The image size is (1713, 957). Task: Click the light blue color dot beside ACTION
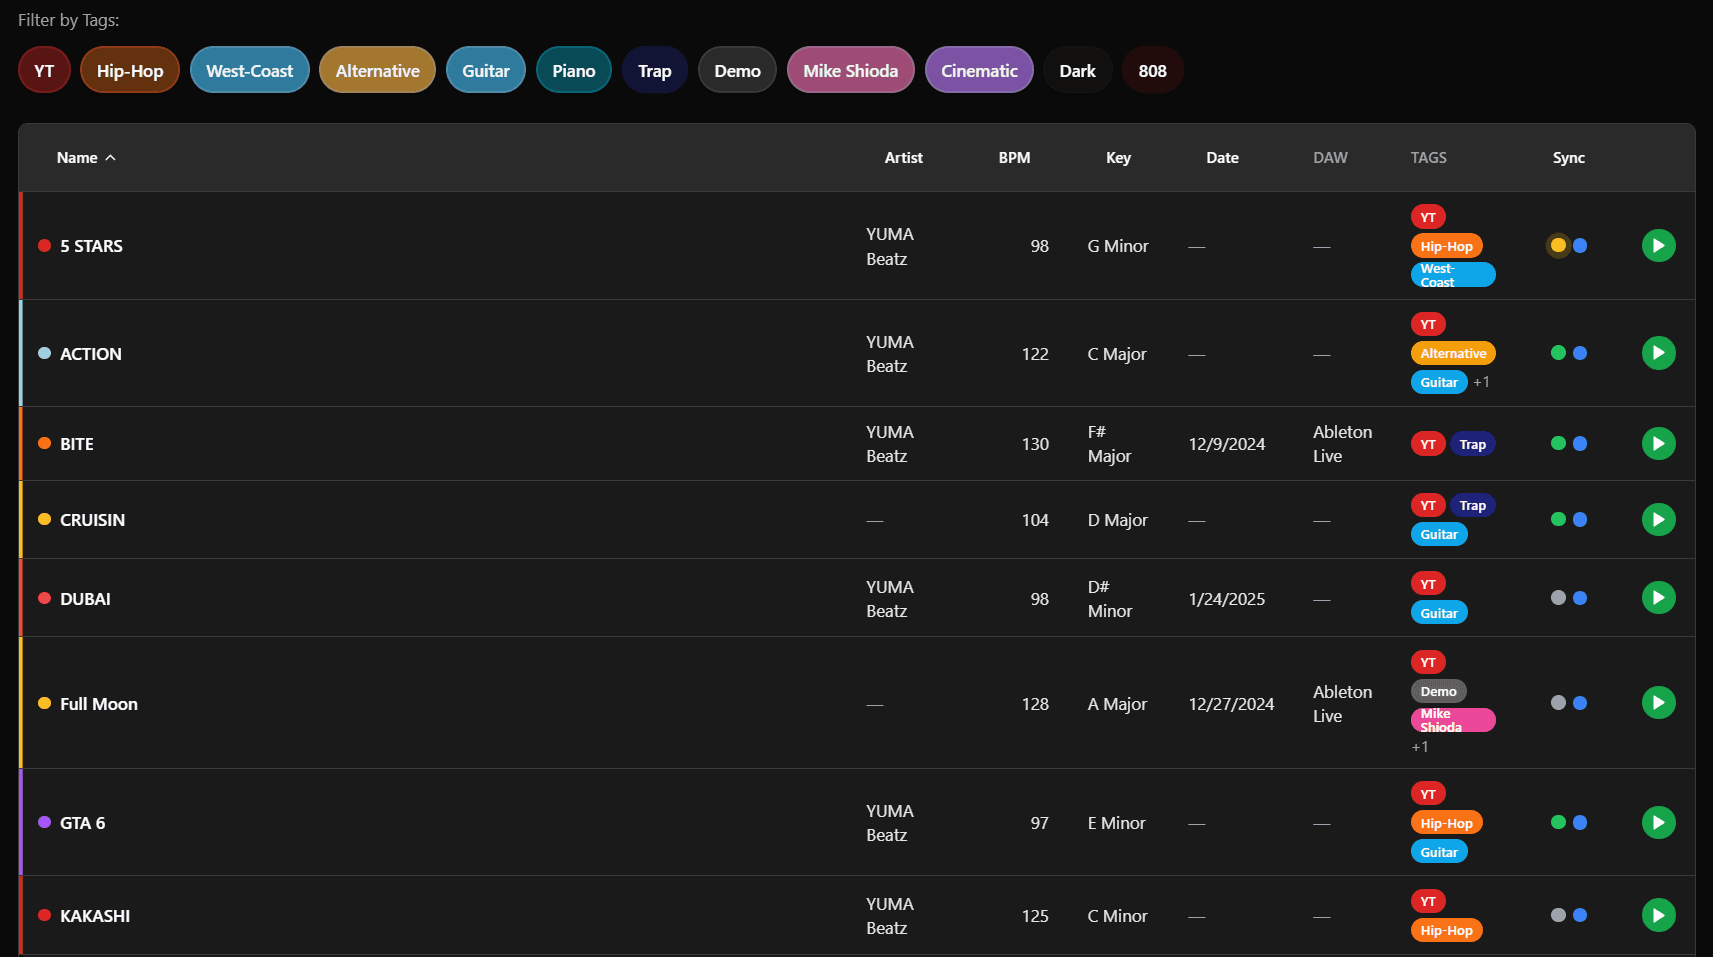(44, 353)
